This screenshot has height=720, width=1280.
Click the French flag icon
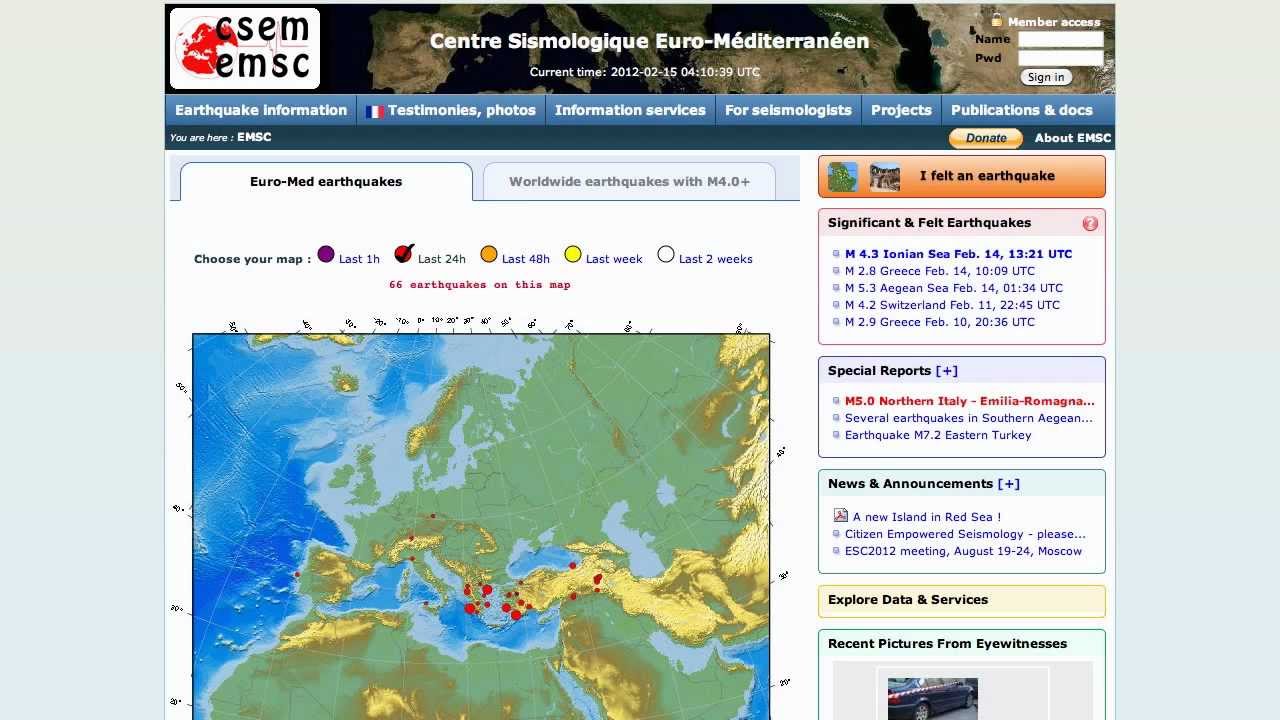click(x=375, y=111)
